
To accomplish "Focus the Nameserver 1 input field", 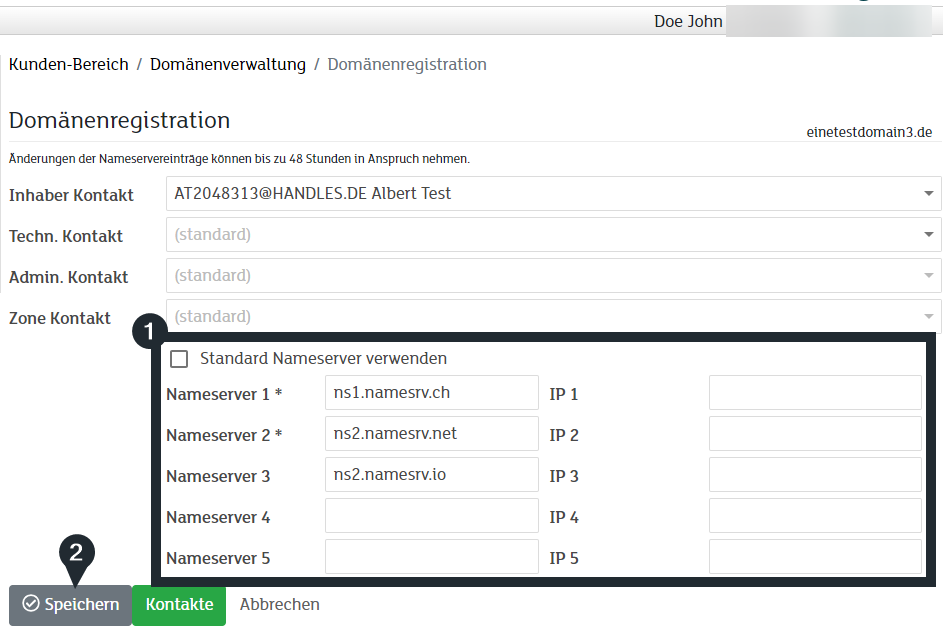I will tap(431, 393).
